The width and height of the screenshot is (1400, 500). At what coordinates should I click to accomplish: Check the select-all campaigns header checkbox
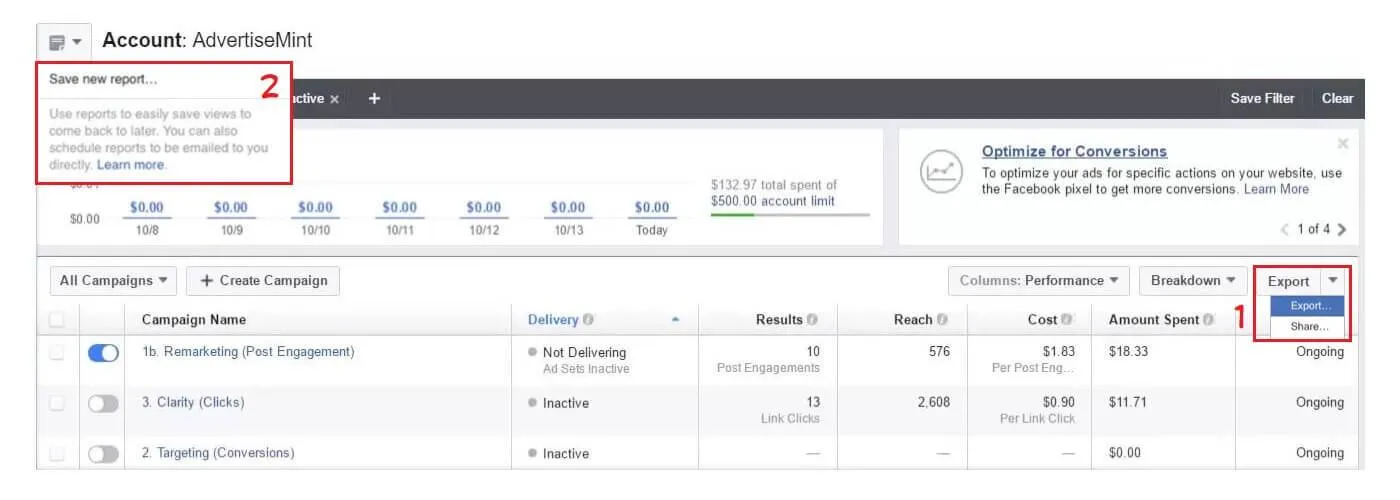(57, 320)
